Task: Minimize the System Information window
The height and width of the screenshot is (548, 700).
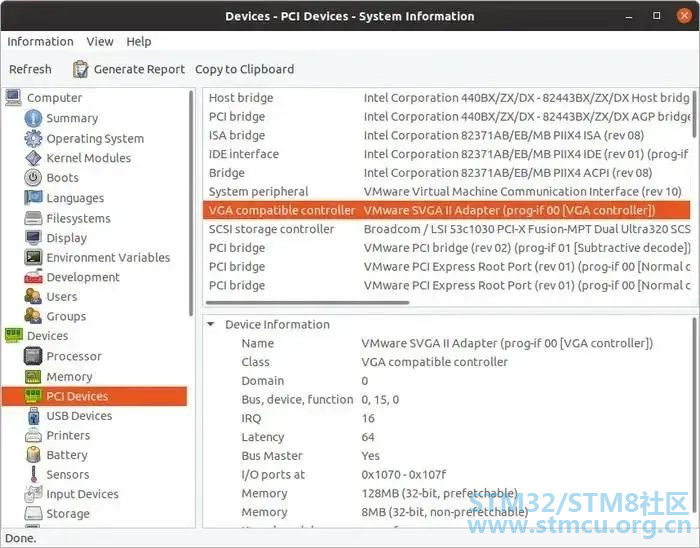Action: 629,17
